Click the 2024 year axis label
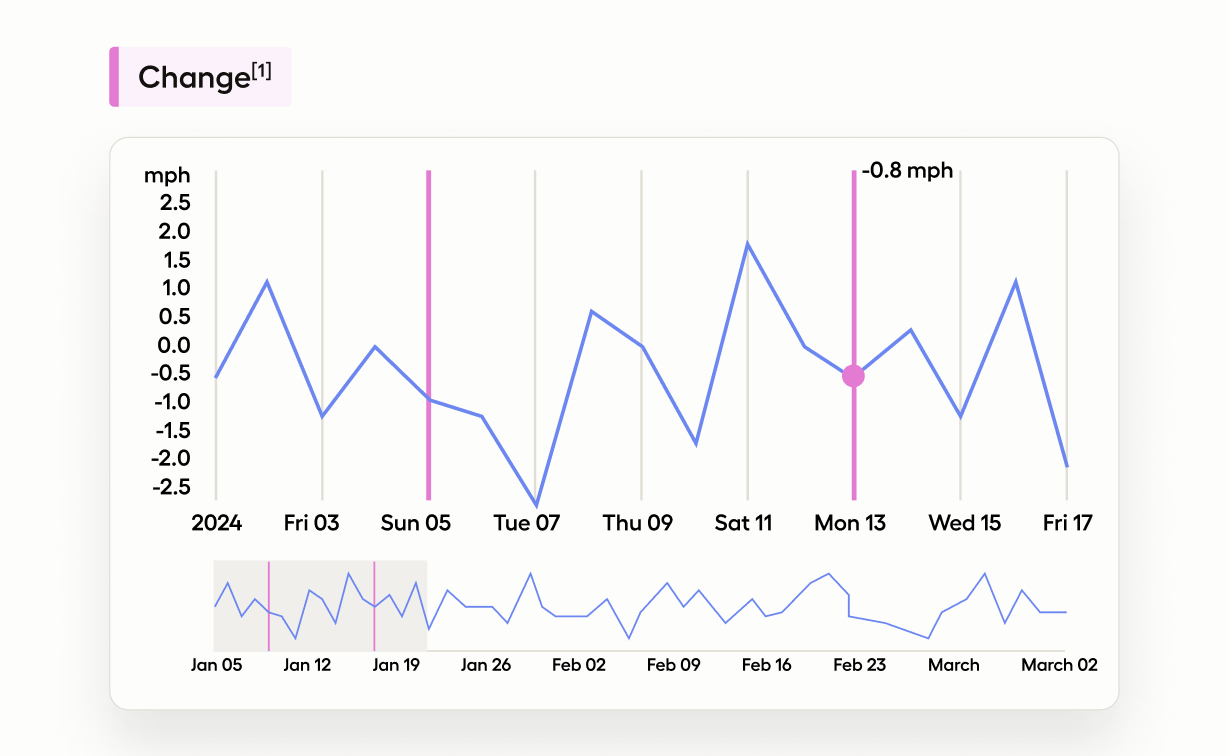The height and width of the screenshot is (756, 1229). [x=216, y=523]
